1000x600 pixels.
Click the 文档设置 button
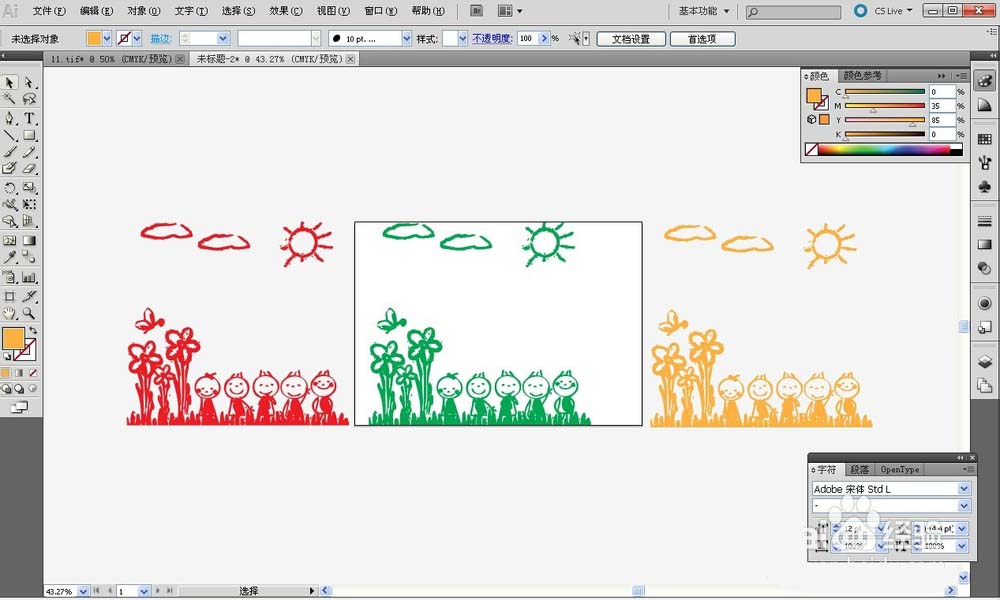631,39
